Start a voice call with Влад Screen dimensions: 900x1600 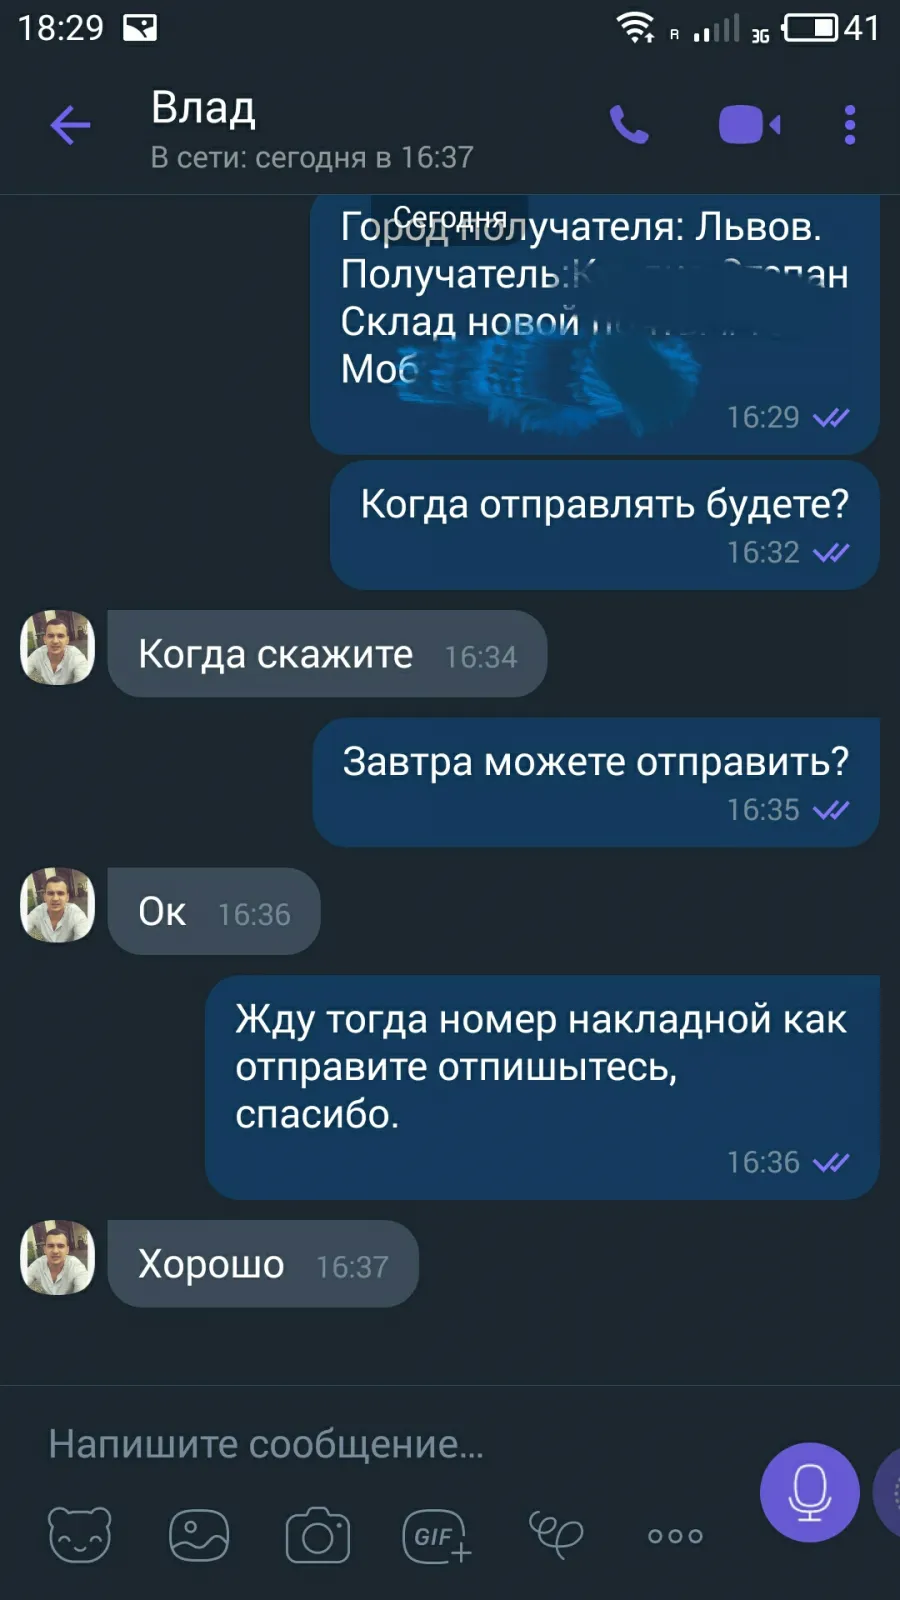tap(629, 125)
